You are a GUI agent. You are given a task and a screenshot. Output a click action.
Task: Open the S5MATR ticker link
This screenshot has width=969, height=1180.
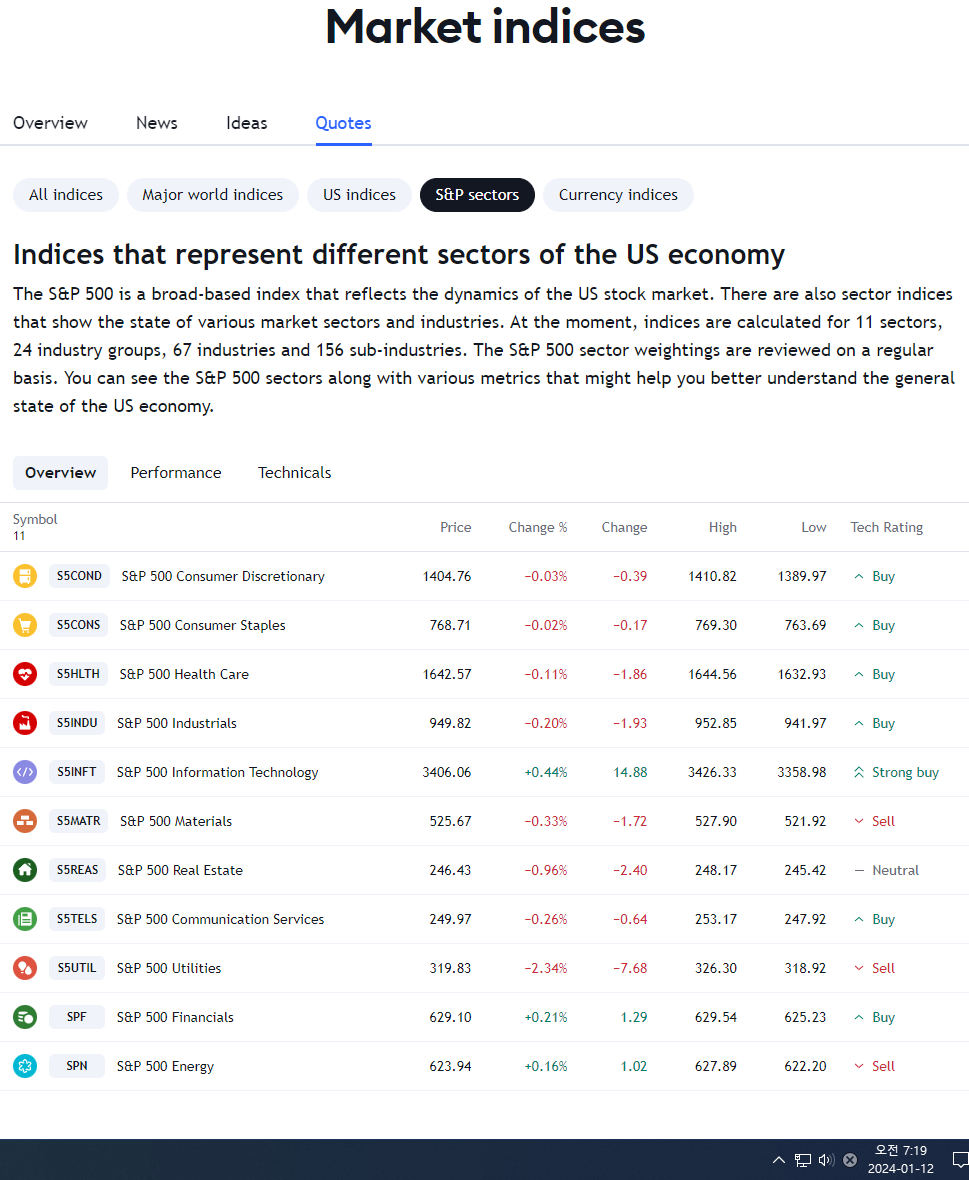click(78, 821)
